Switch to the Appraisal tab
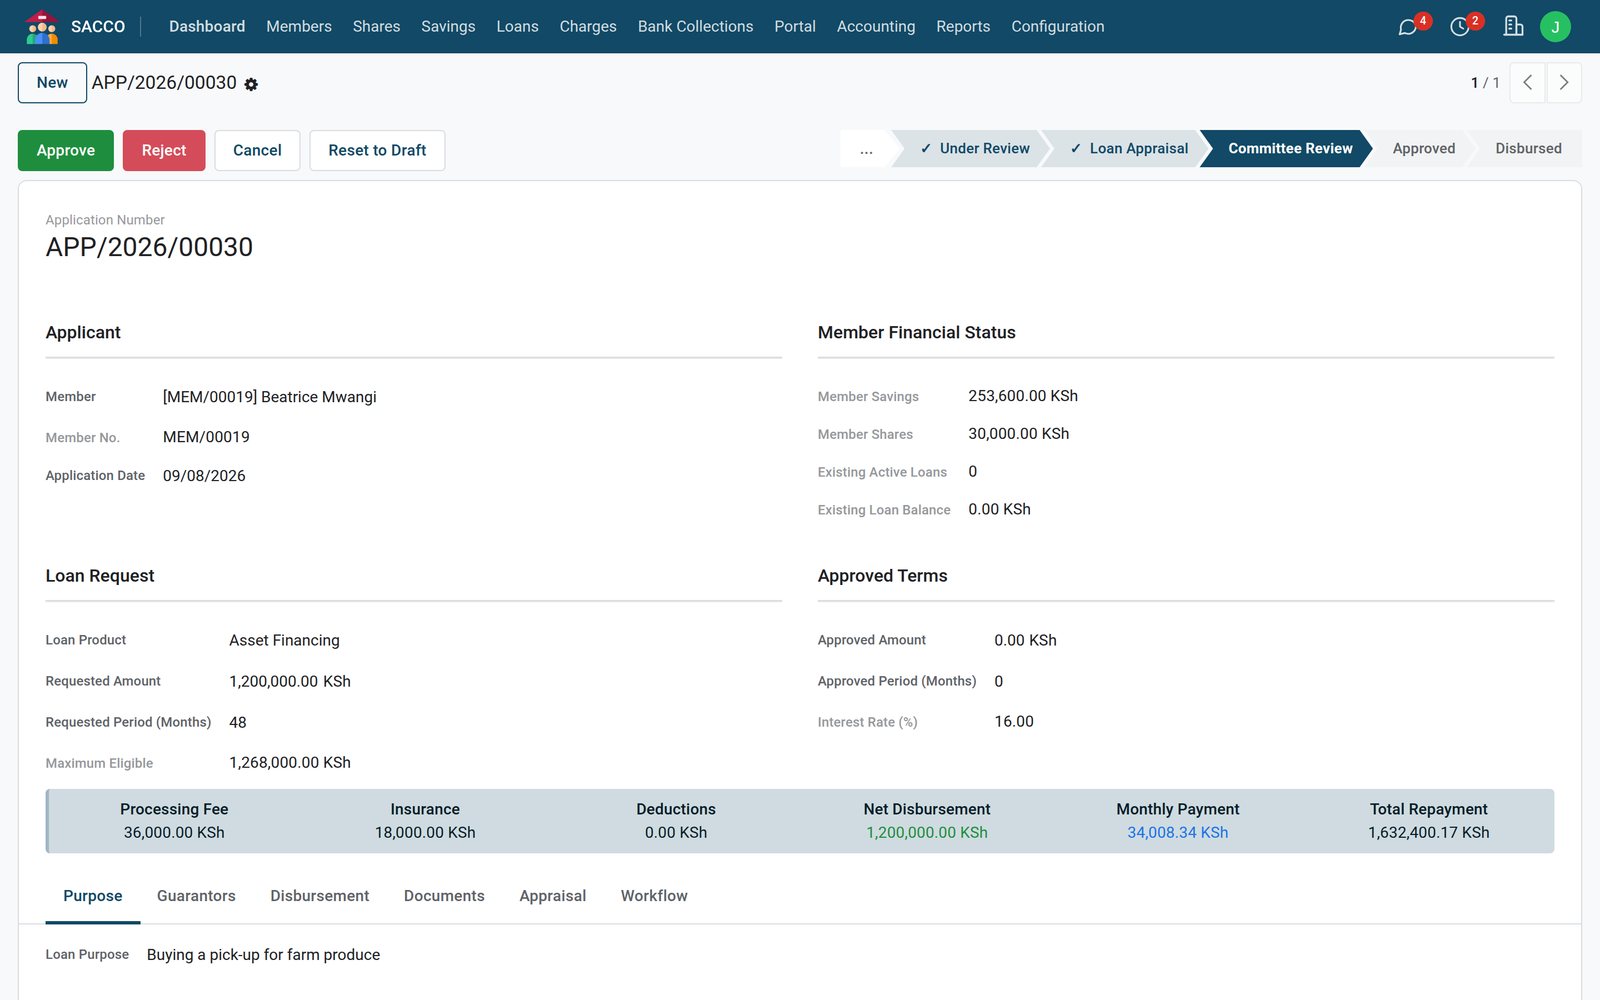 pyautogui.click(x=553, y=897)
